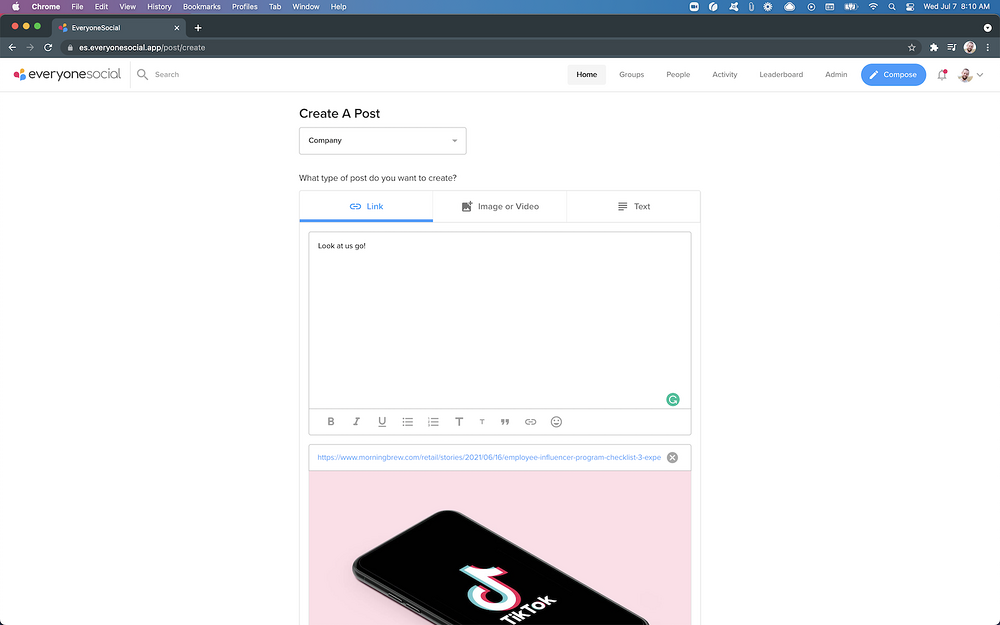The height and width of the screenshot is (625, 1000).
Task: Open the Chrome media control icon
Action: coord(952,47)
